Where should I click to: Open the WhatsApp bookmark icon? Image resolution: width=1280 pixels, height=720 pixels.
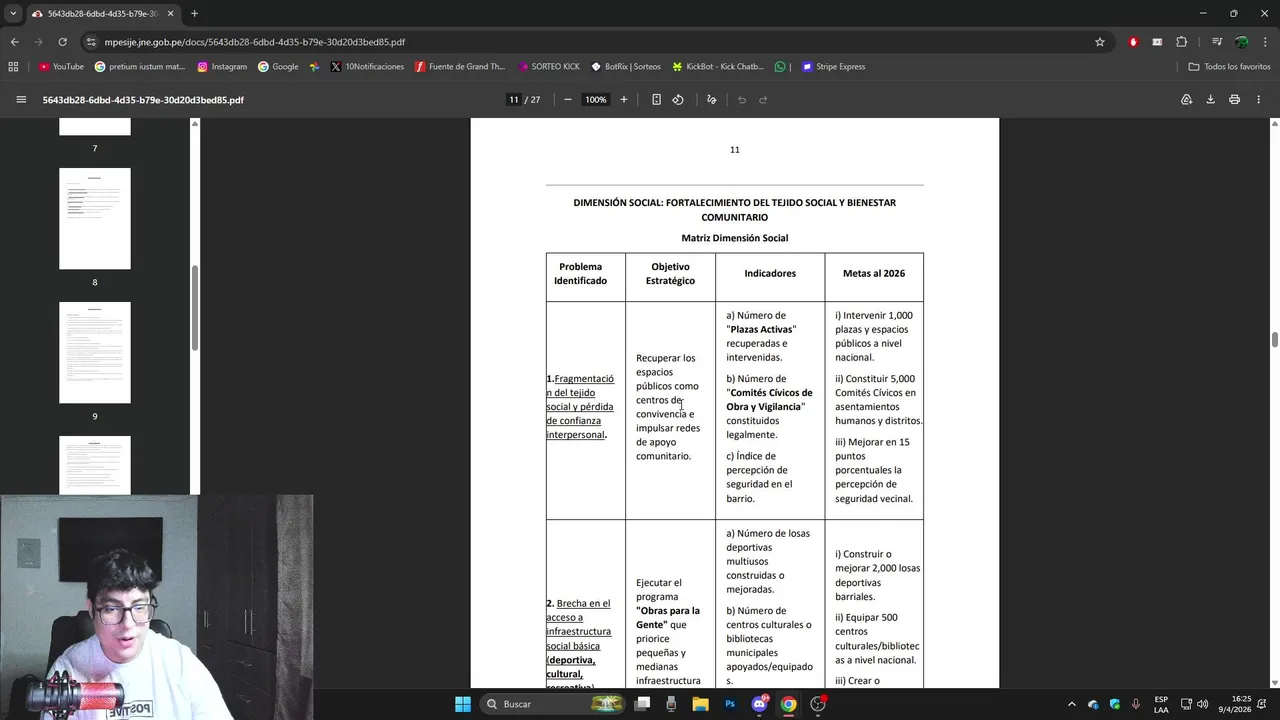click(780, 67)
